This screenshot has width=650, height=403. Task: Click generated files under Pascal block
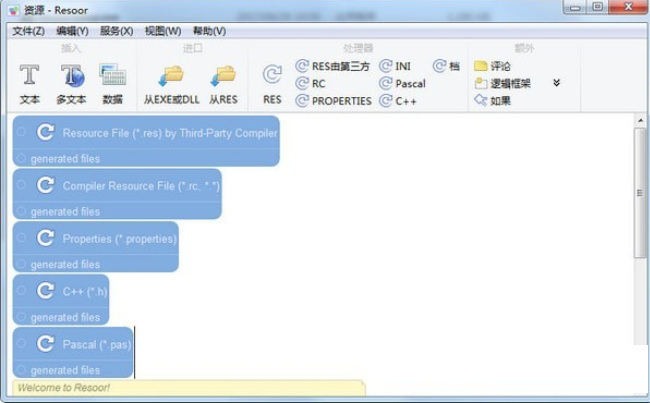[65, 370]
